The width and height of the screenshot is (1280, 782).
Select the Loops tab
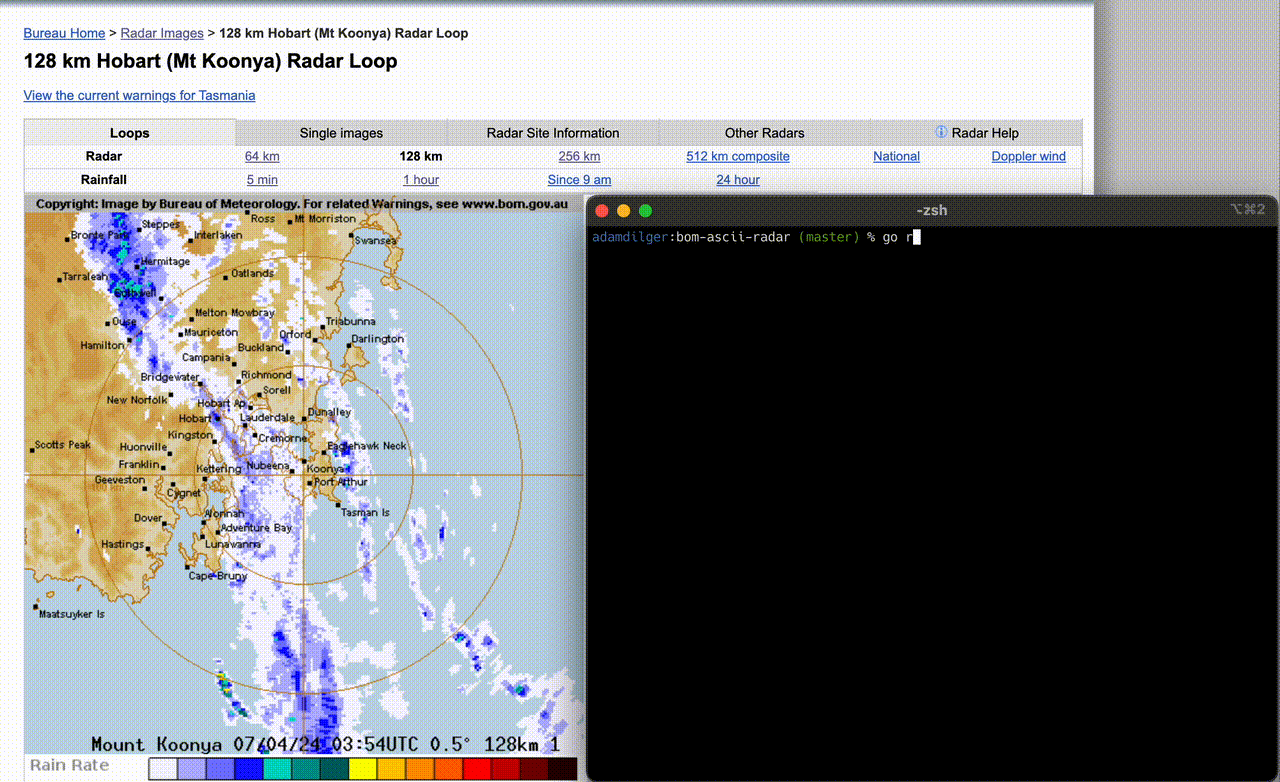point(129,132)
